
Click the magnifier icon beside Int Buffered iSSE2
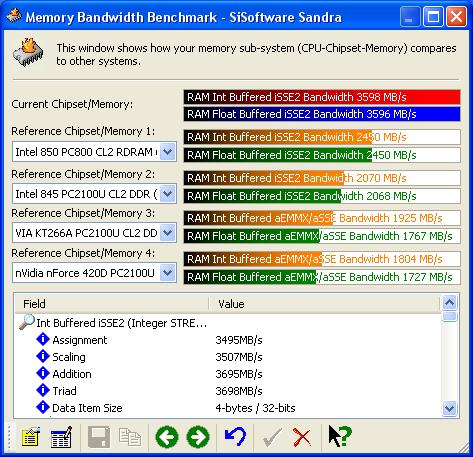(27, 322)
